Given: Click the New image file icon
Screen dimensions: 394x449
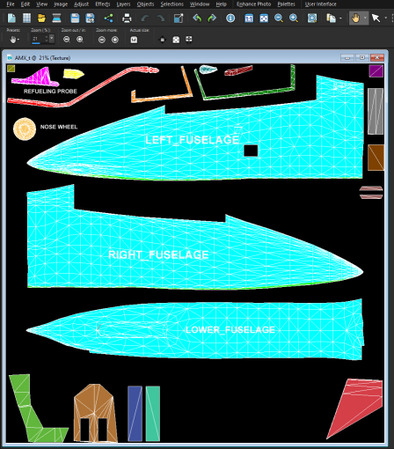Looking at the screenshot, I should [12, 18].
